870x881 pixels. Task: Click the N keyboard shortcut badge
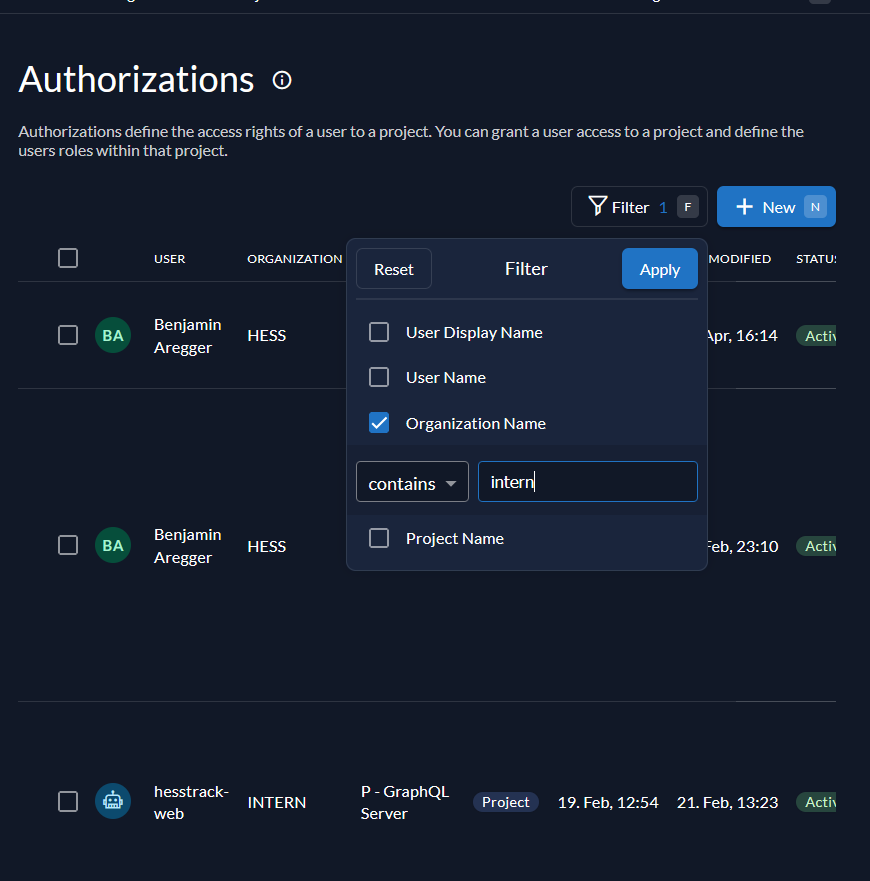(815, 207)
